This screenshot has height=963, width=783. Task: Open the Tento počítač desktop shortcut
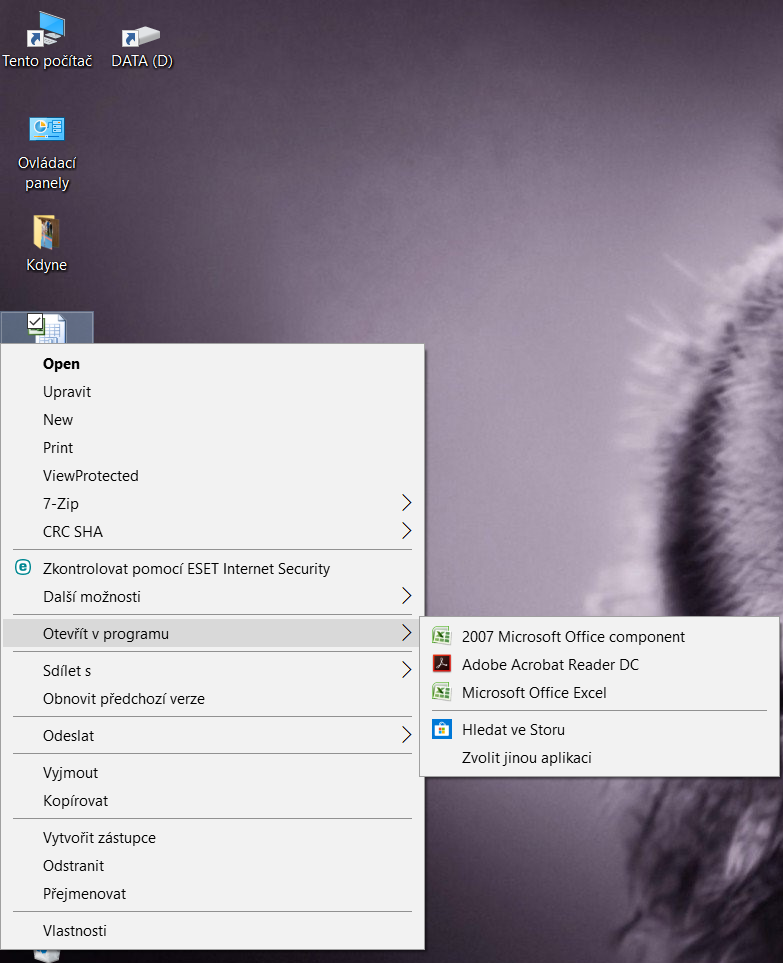pyautogui.click(x=47, y=41)
